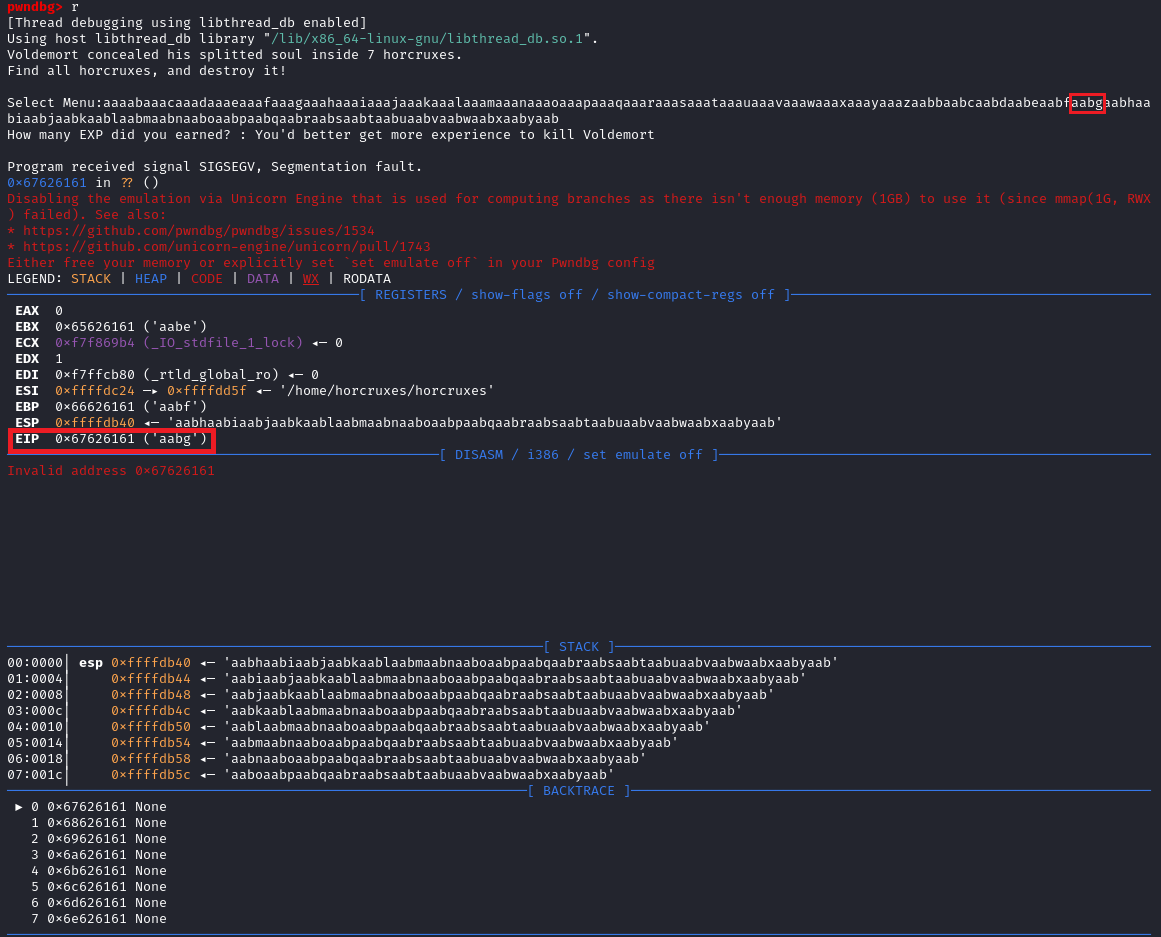Screen dimensions: 1161x937
Task: Open the pwndbg issues 1534 GitHub link
Action: 198,231
